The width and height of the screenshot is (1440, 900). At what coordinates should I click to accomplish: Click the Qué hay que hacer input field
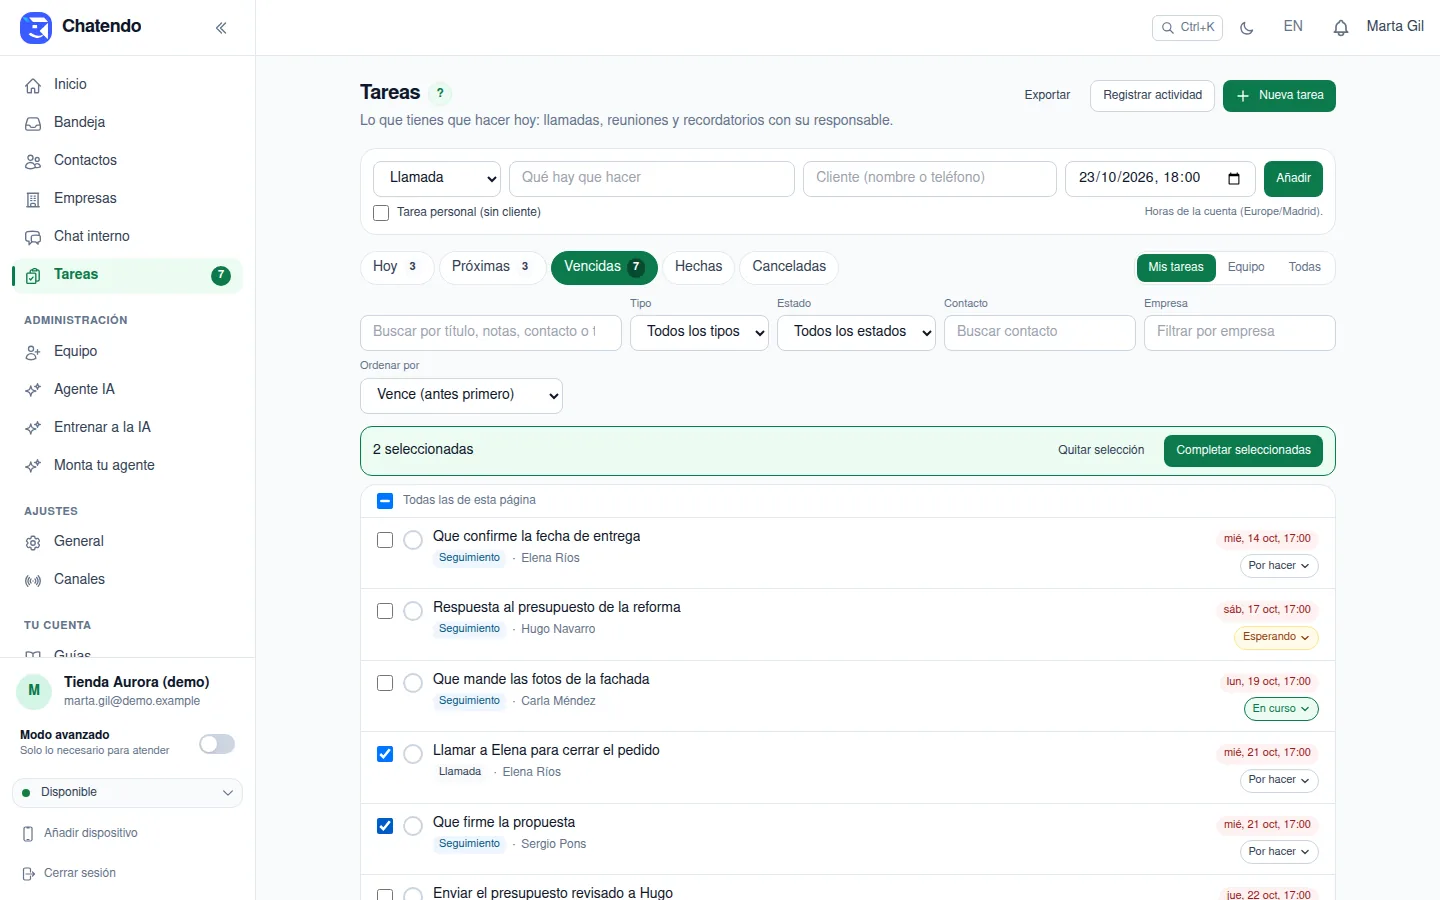(652, 178)
